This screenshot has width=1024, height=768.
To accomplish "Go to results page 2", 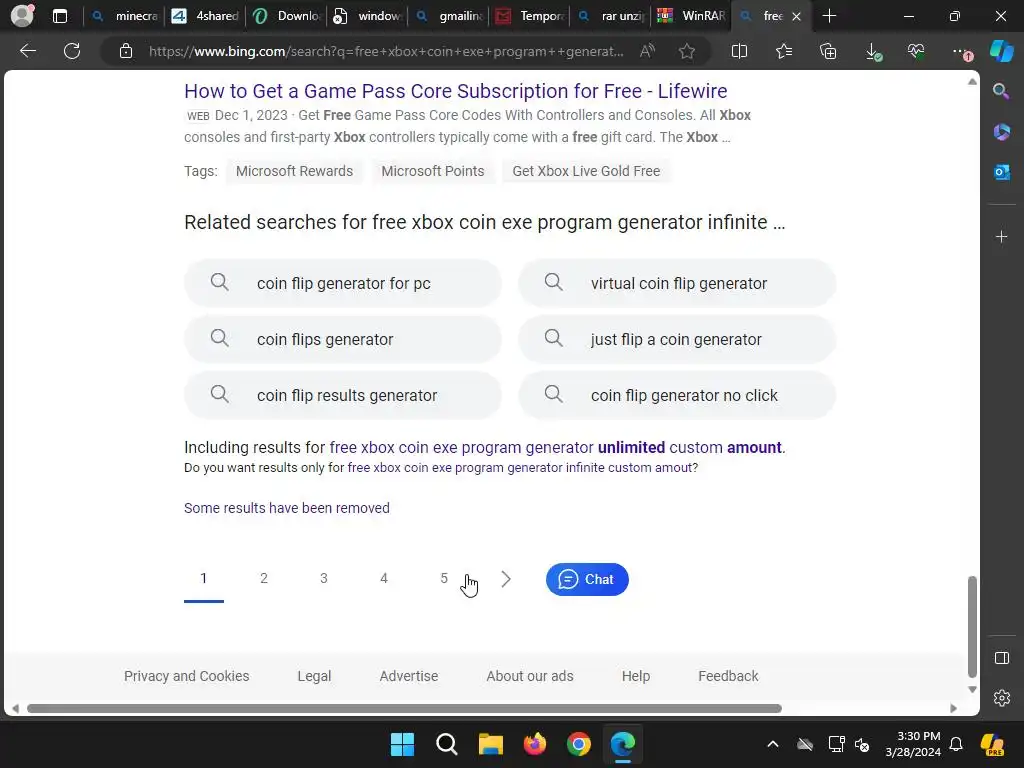I will 264,579.
